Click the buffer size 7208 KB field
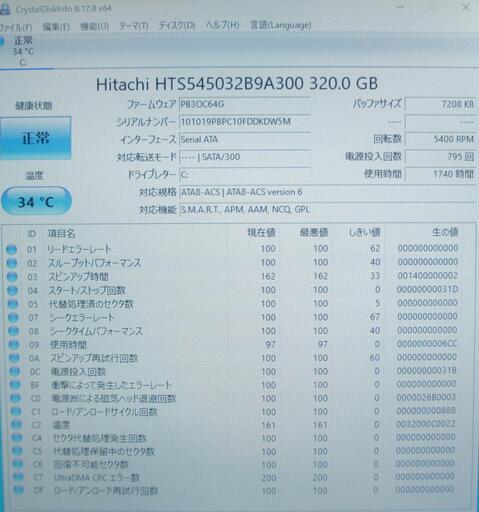The width and height of the screenshot is (479, 512). click(x=440, y=104)
